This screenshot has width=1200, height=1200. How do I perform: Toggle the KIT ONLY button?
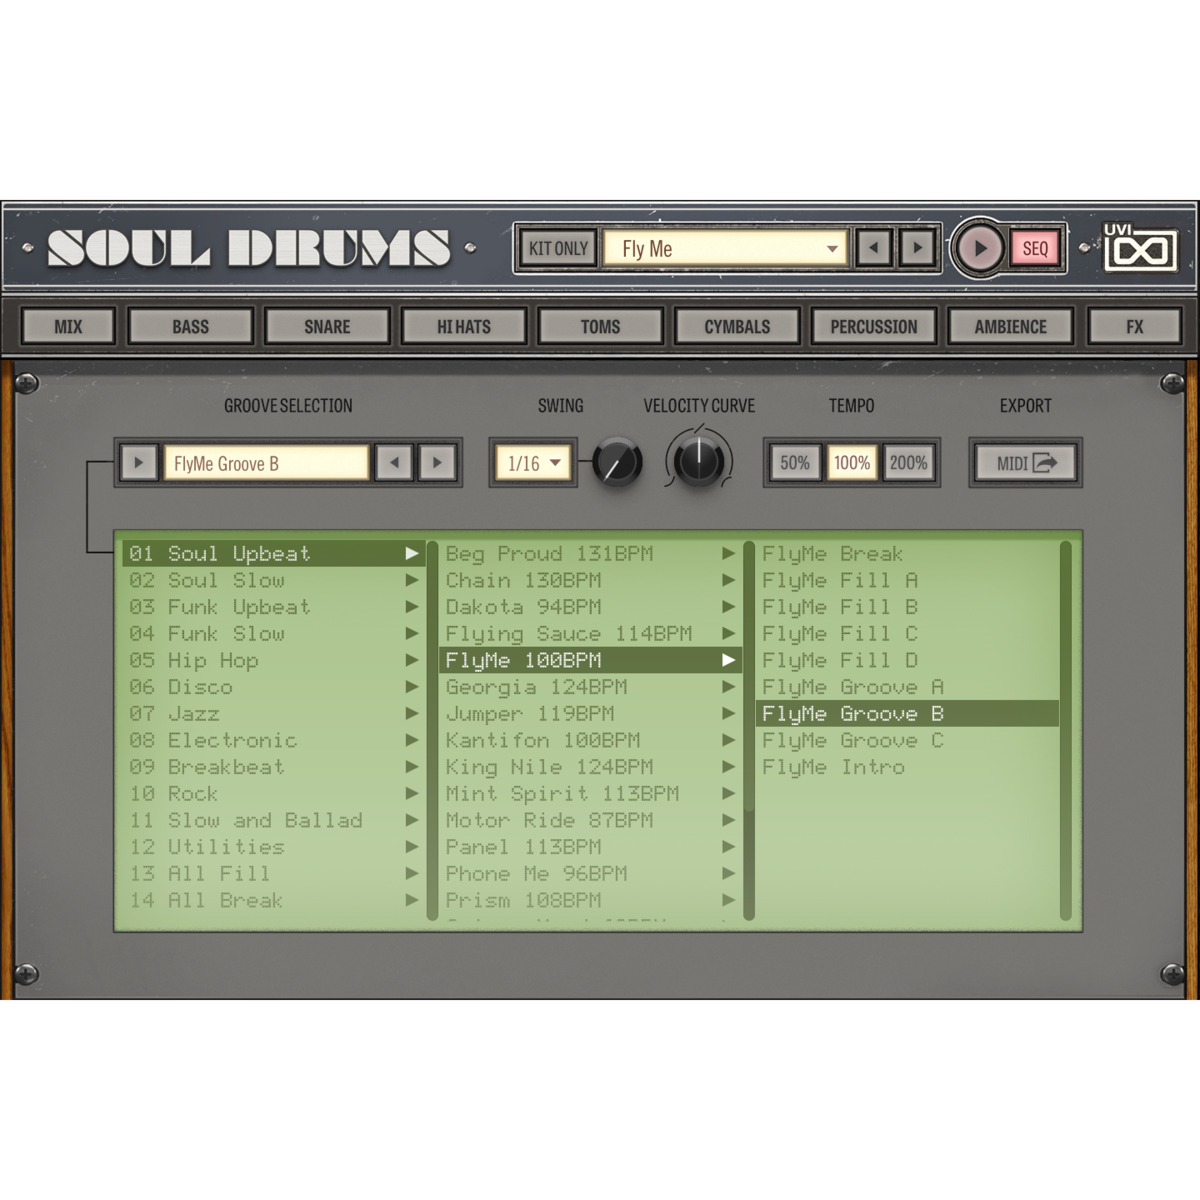558,248
